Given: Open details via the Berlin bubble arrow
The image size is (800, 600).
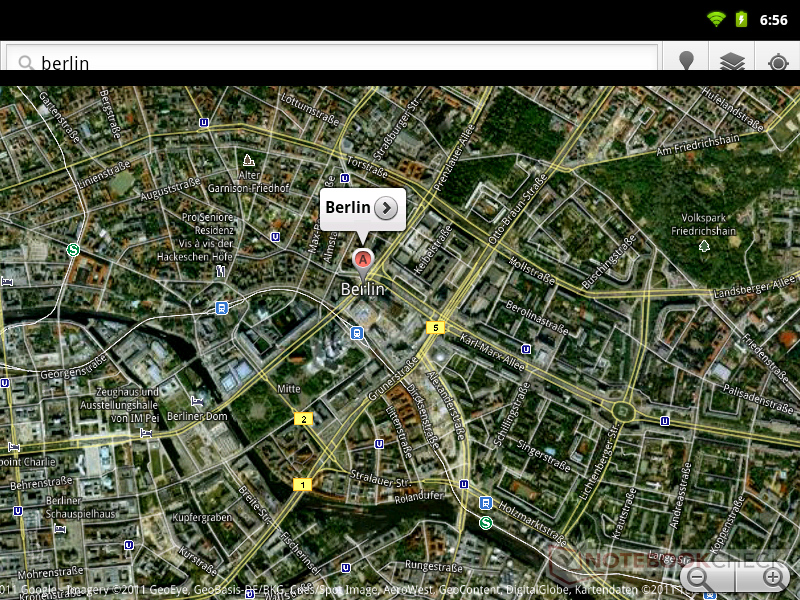Looking at the screenshot, I should [x=386, y=208].
